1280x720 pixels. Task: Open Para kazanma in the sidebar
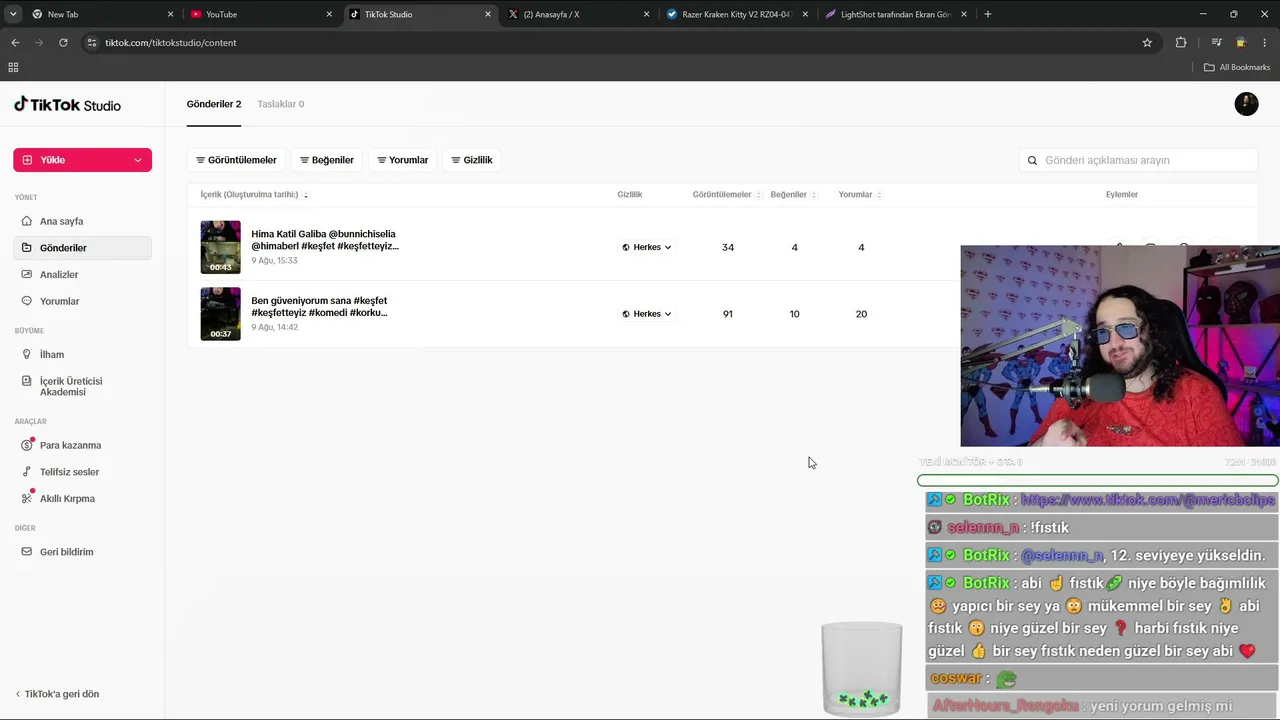[82, 445]
